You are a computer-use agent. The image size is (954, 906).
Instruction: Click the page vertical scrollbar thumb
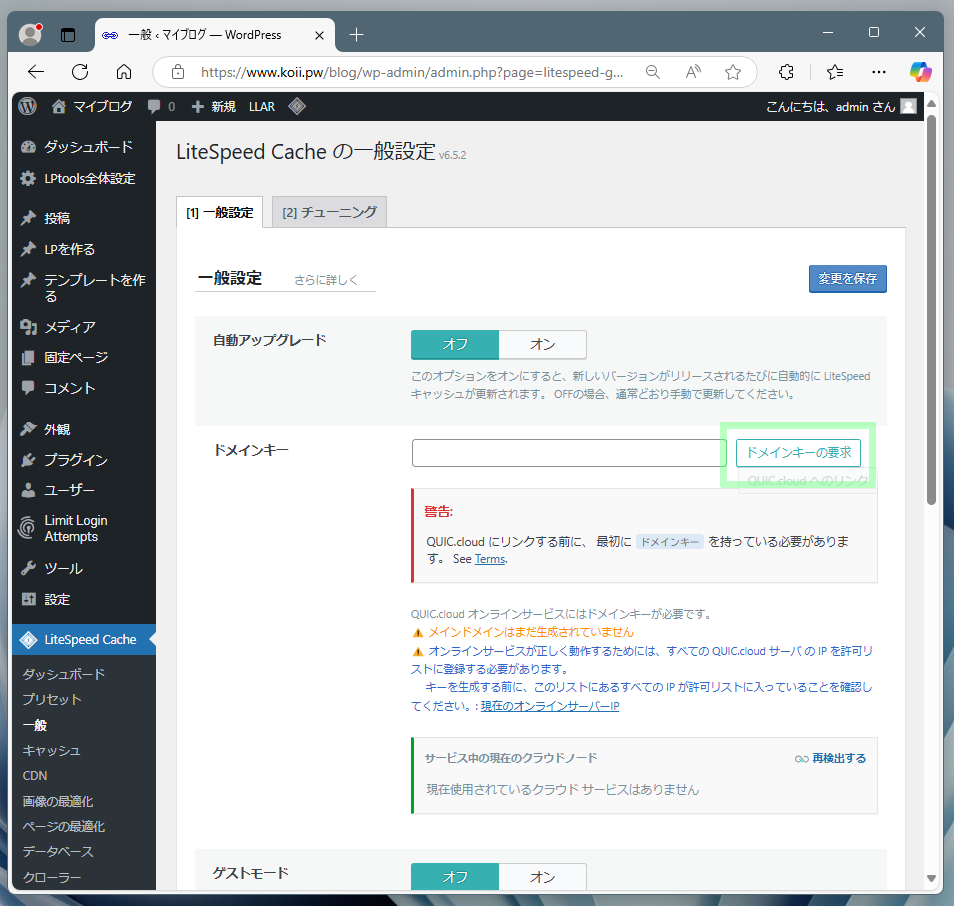pyautogui.click(x=931, y=309)
